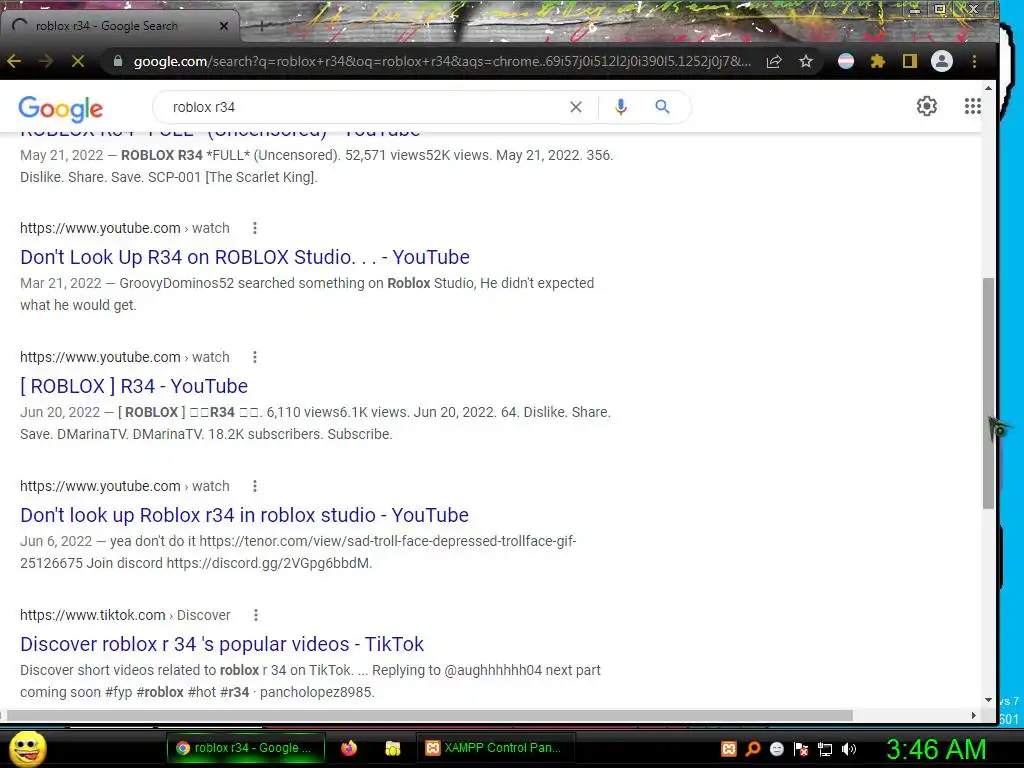Toggle the Chrome side panel icon
This screenshot has width=1024, height=768.
[910, 61]
